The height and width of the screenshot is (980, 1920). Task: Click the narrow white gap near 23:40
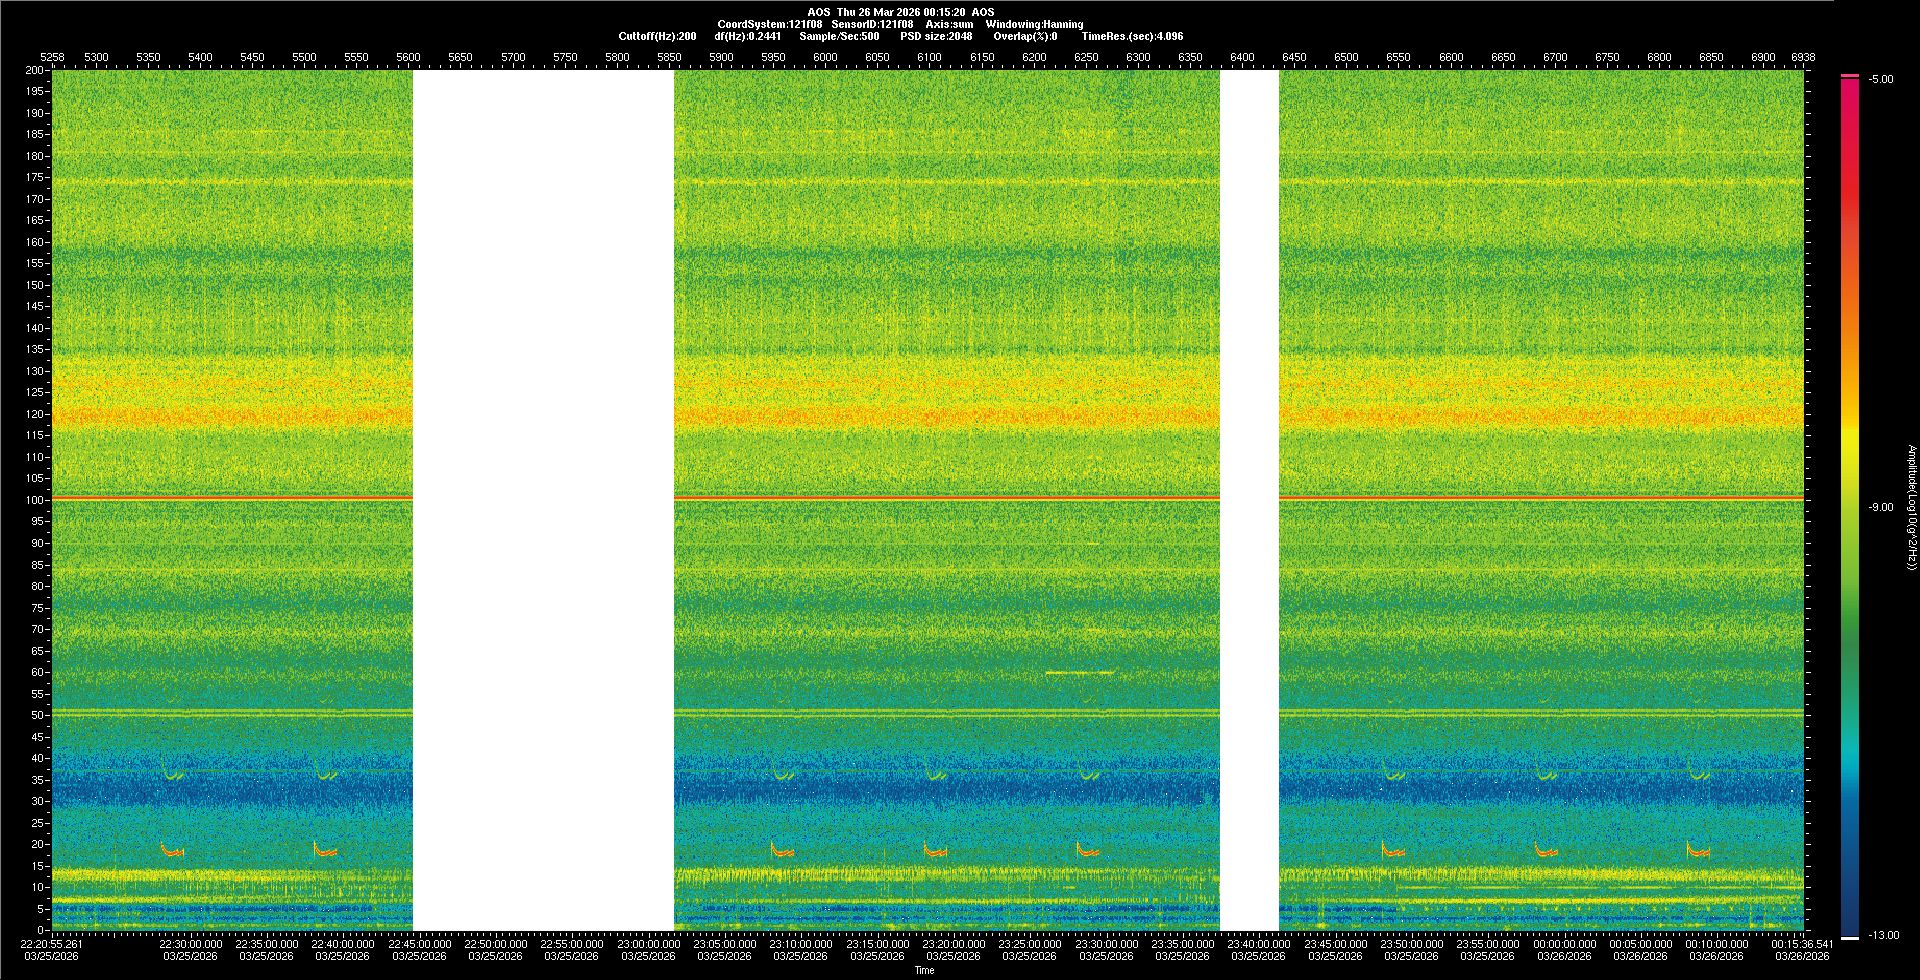[x=1249, y=500]
